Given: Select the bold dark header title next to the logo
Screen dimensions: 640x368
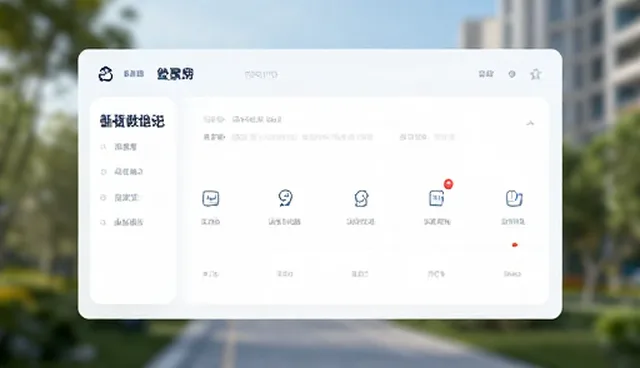Looking at the screenshot, I should pyautogui.click(x=175, y=74).
